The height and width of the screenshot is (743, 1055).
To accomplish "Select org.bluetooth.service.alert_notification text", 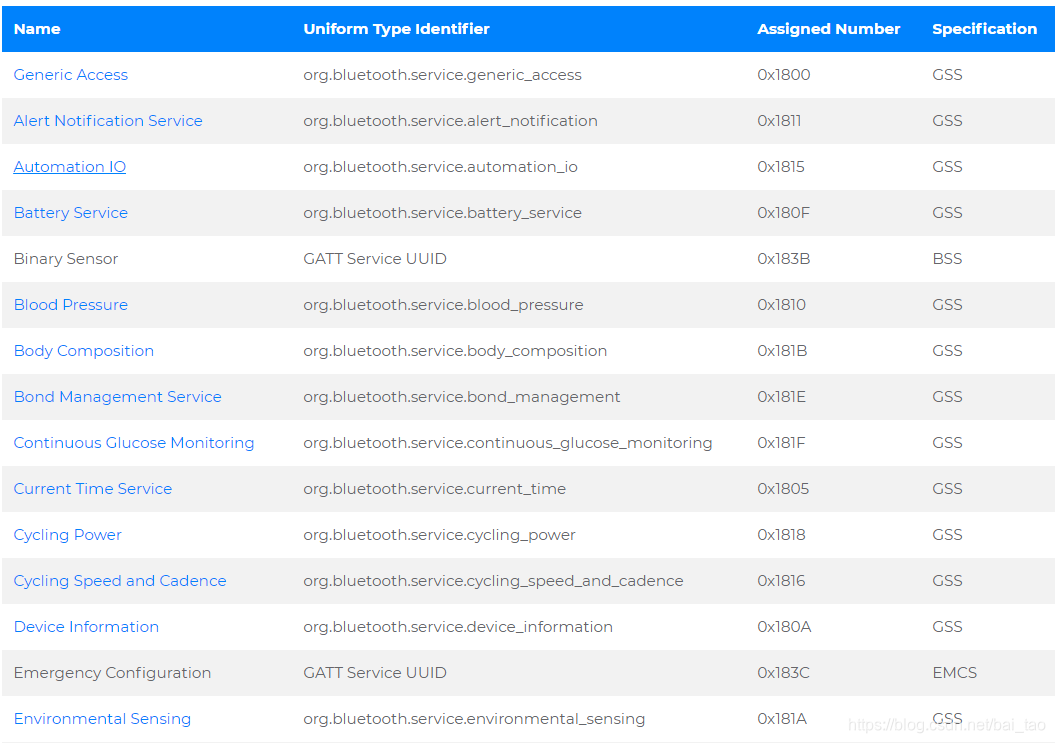I will (450, 120).
